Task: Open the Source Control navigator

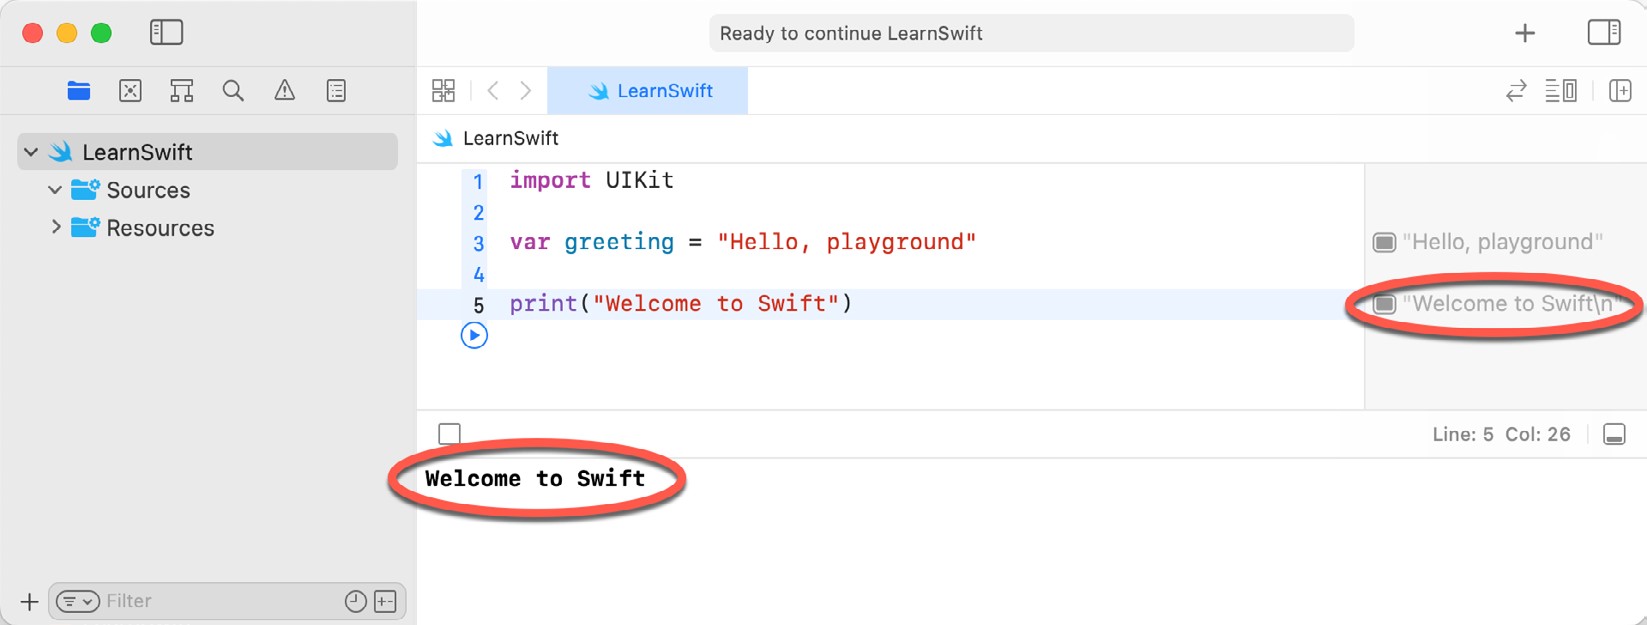Action: pyautogui.click(x=130, y=91)
